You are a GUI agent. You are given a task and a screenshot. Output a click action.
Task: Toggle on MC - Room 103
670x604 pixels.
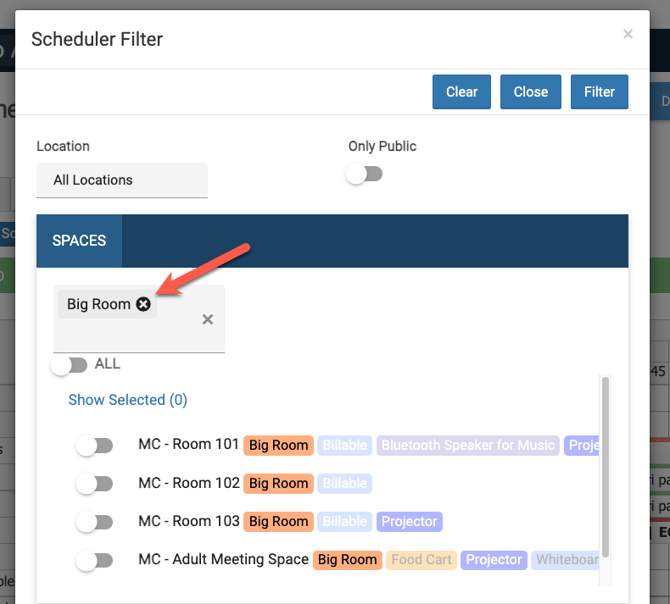95,522
